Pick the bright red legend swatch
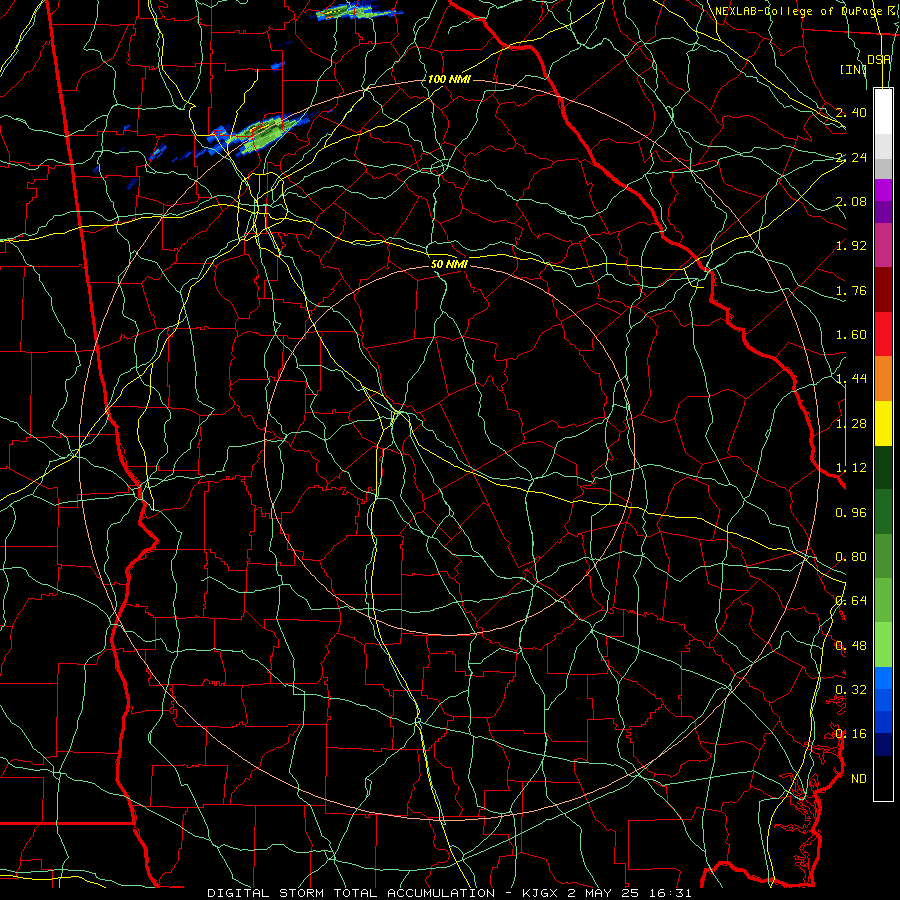This screenshot has height=900, width=900. (883, 334)
